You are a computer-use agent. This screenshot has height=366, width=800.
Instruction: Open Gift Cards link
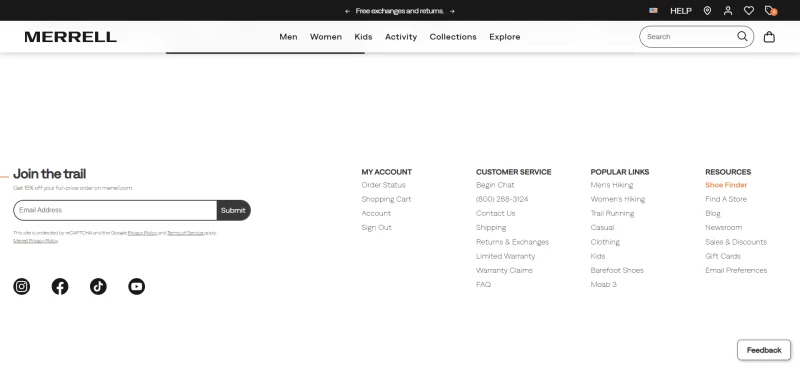722,256
